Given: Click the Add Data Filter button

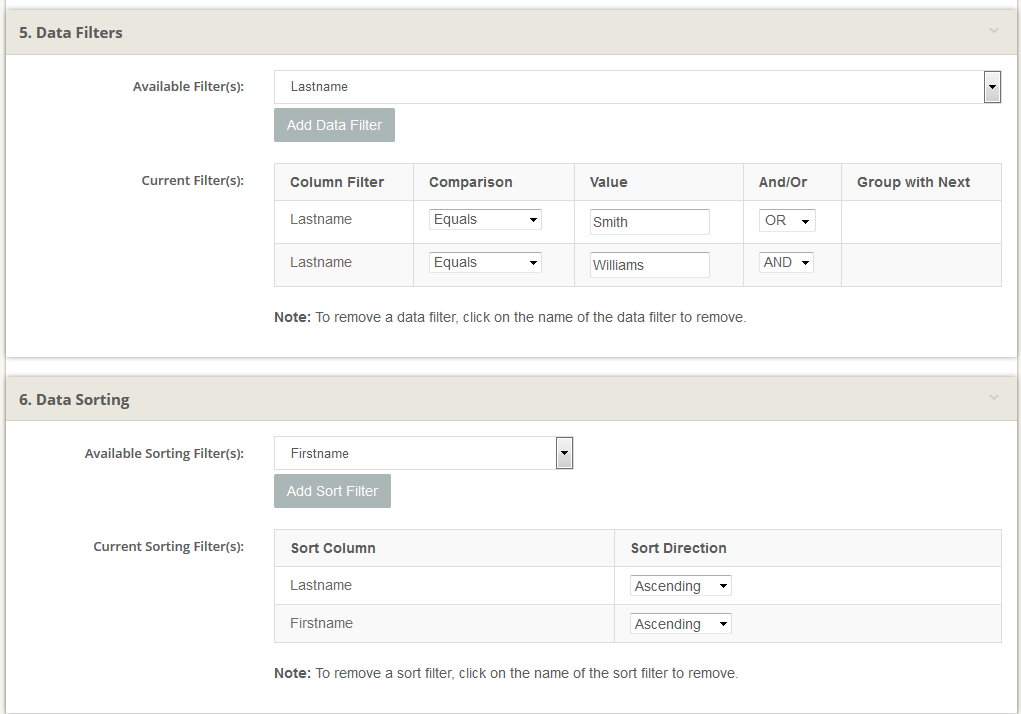Looking at the screenshot, I should pyautogui.click(x=334, y=125).
